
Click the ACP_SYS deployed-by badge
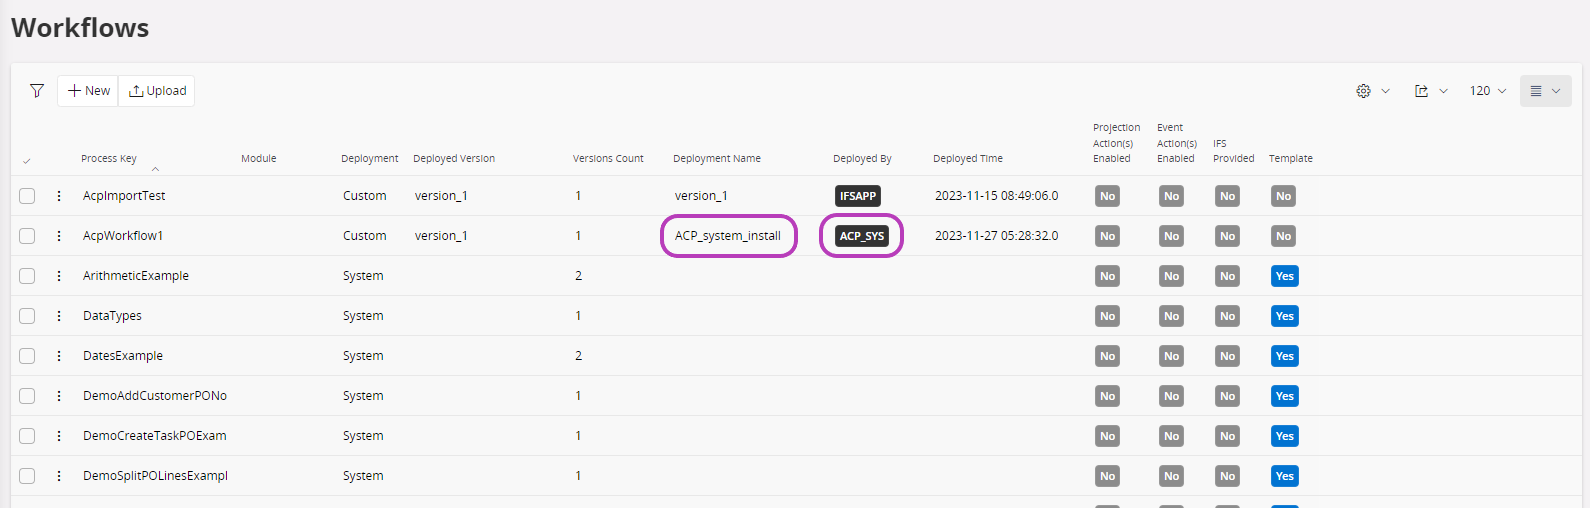[x=861, y=236]
